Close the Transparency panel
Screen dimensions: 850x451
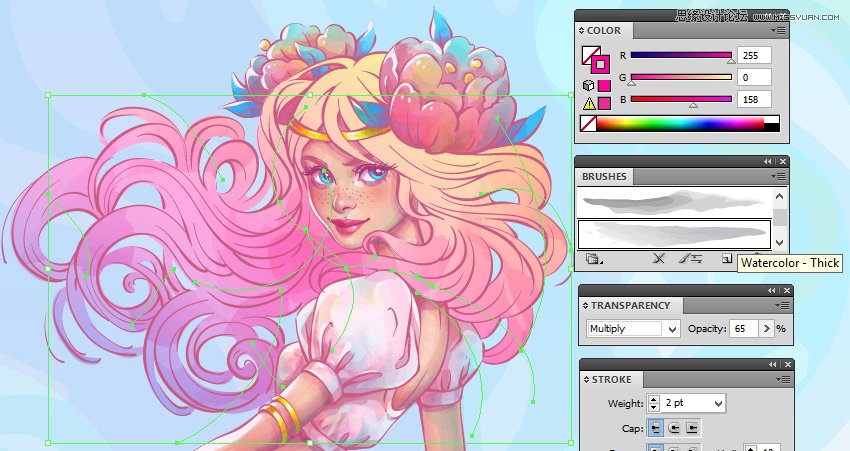tap(787, 291)
